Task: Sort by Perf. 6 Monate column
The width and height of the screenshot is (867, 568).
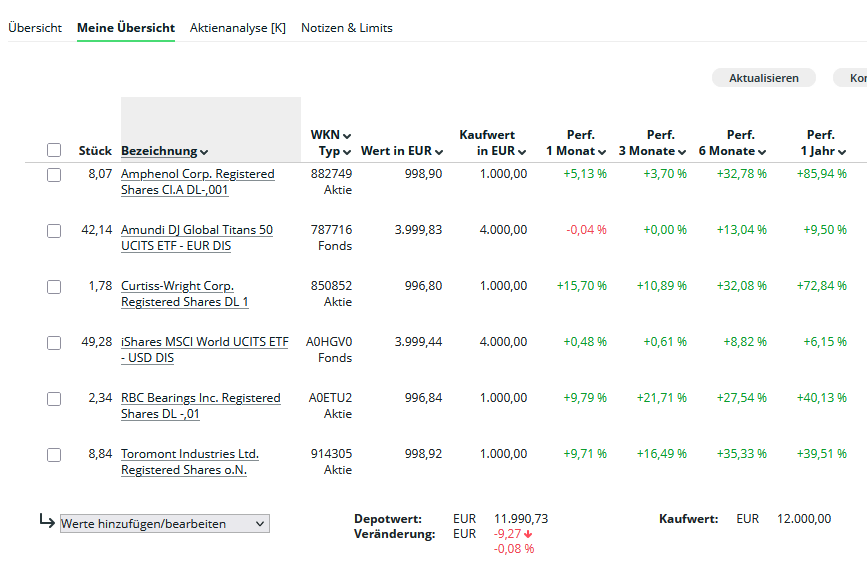Action: (x=733, y=143)
